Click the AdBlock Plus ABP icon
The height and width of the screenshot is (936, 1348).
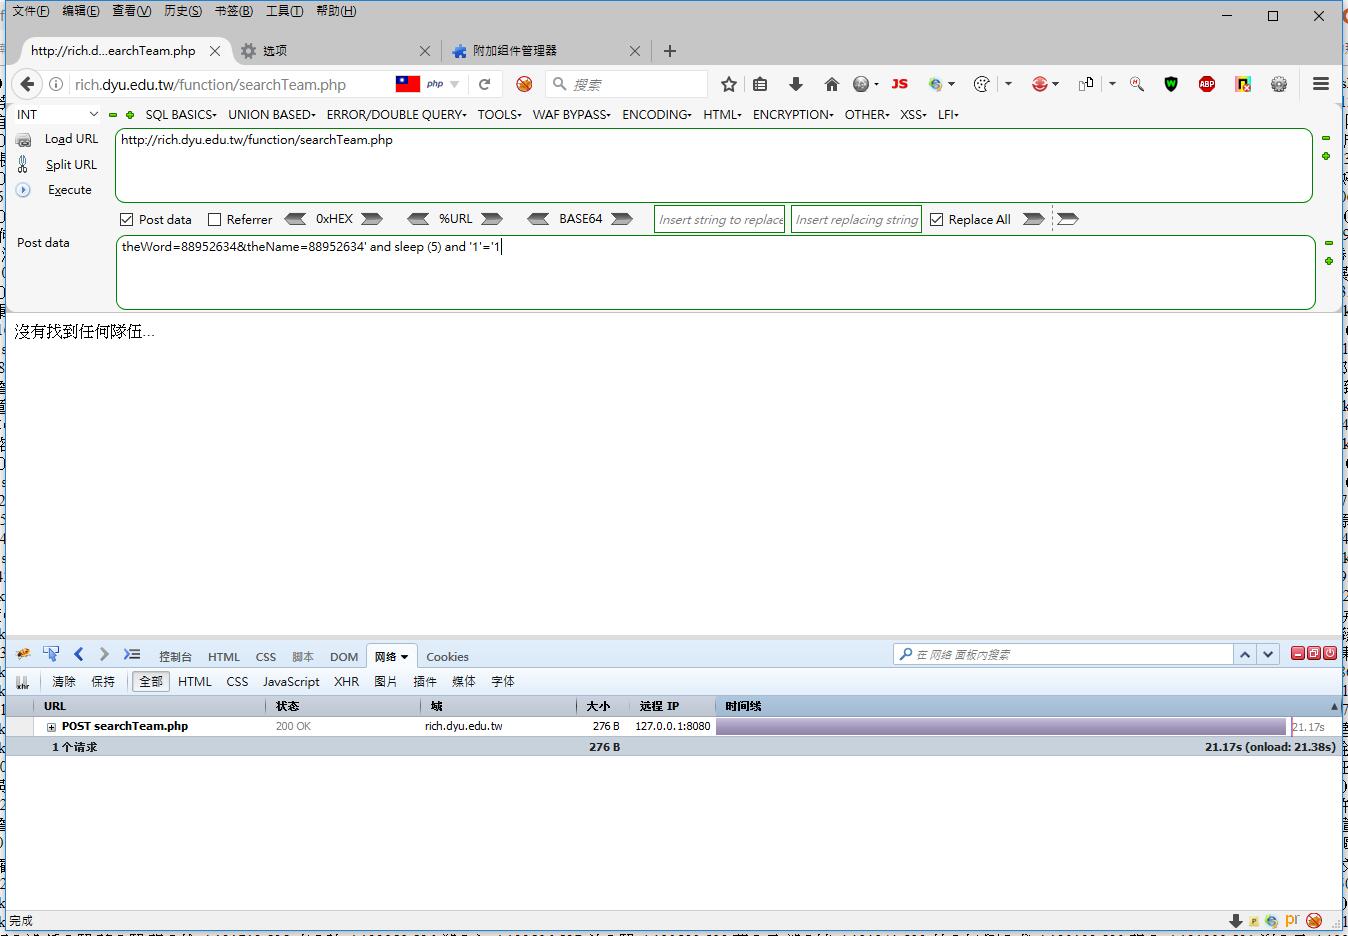(1207, 84)
